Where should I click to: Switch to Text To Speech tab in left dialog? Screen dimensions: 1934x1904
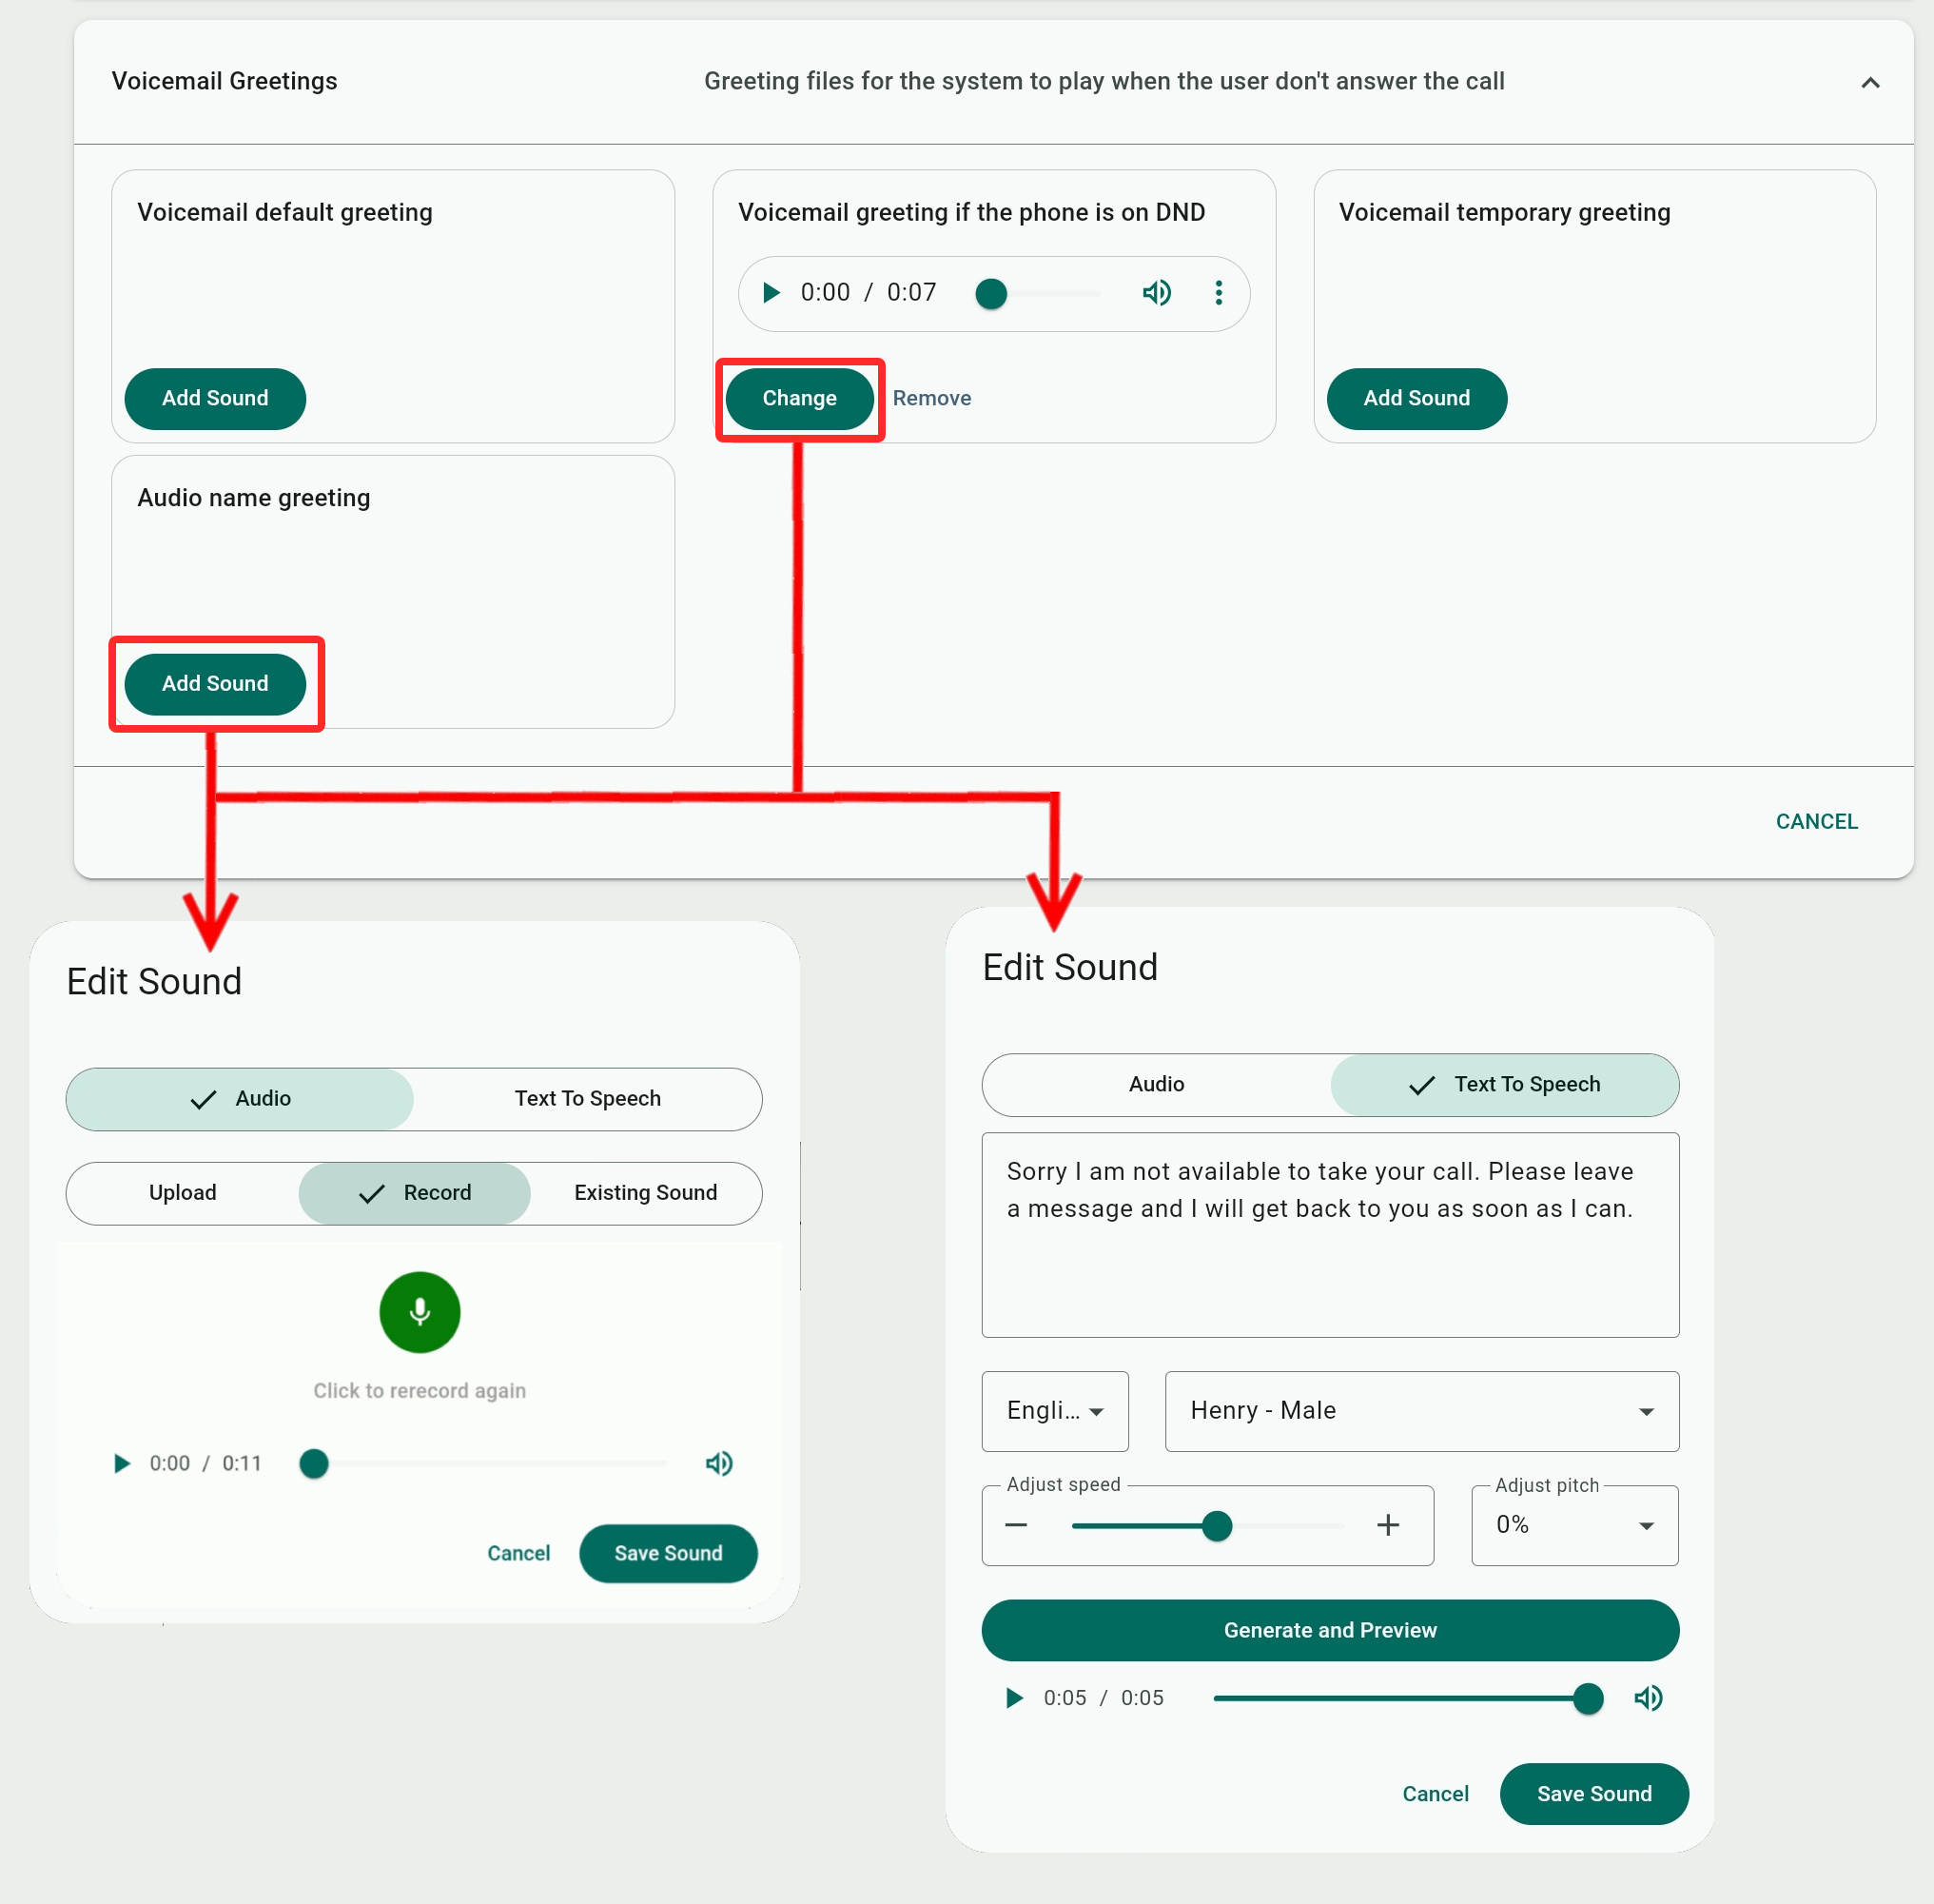(587, 1099)
